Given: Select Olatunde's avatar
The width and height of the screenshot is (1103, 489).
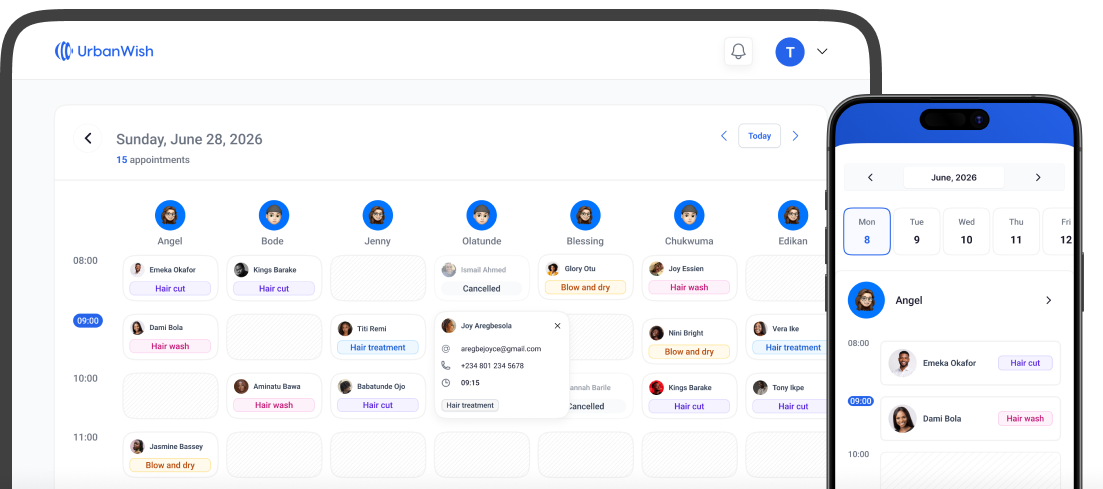Looking at the screenshot, I should coord(482,215).
